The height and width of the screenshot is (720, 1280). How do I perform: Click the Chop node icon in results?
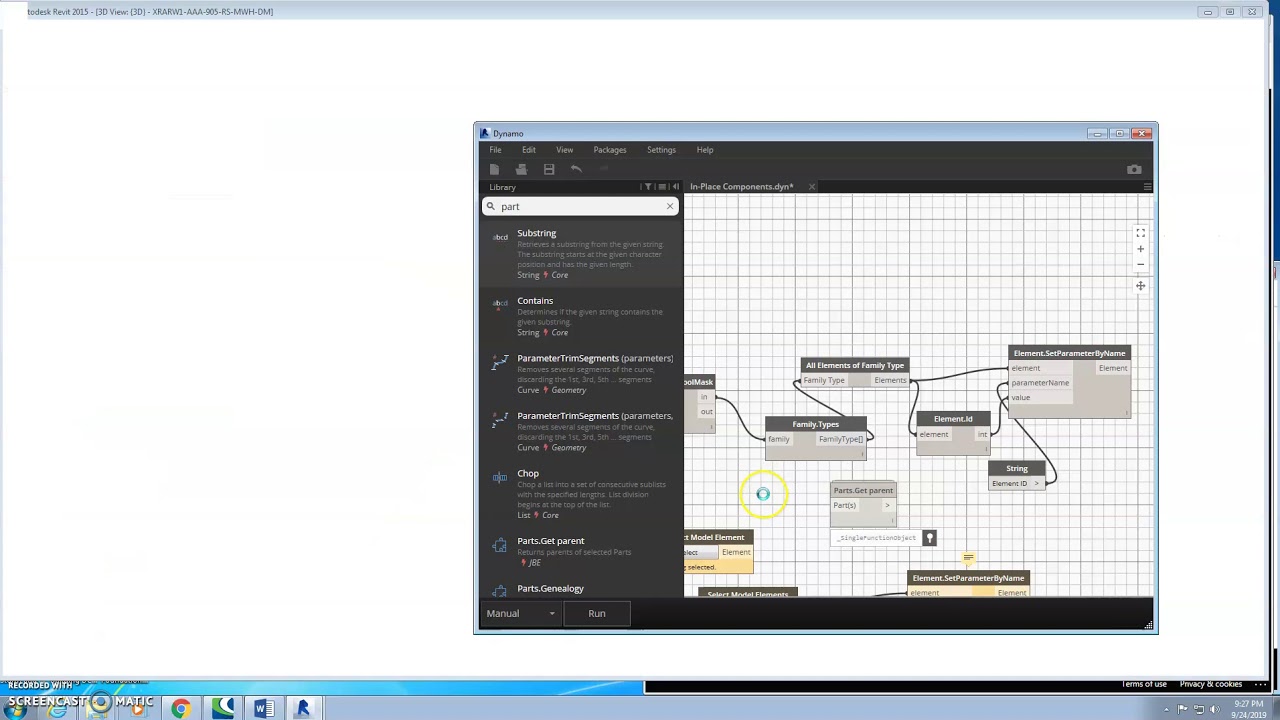click(x=500, y=477)
